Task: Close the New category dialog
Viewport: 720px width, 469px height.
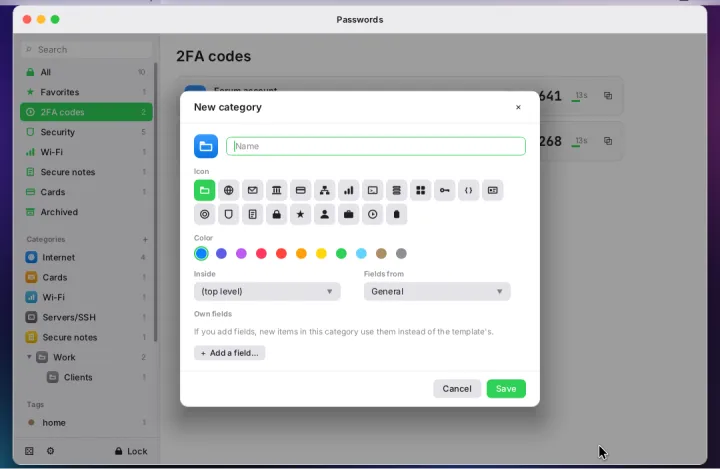Action: point(518,107)
